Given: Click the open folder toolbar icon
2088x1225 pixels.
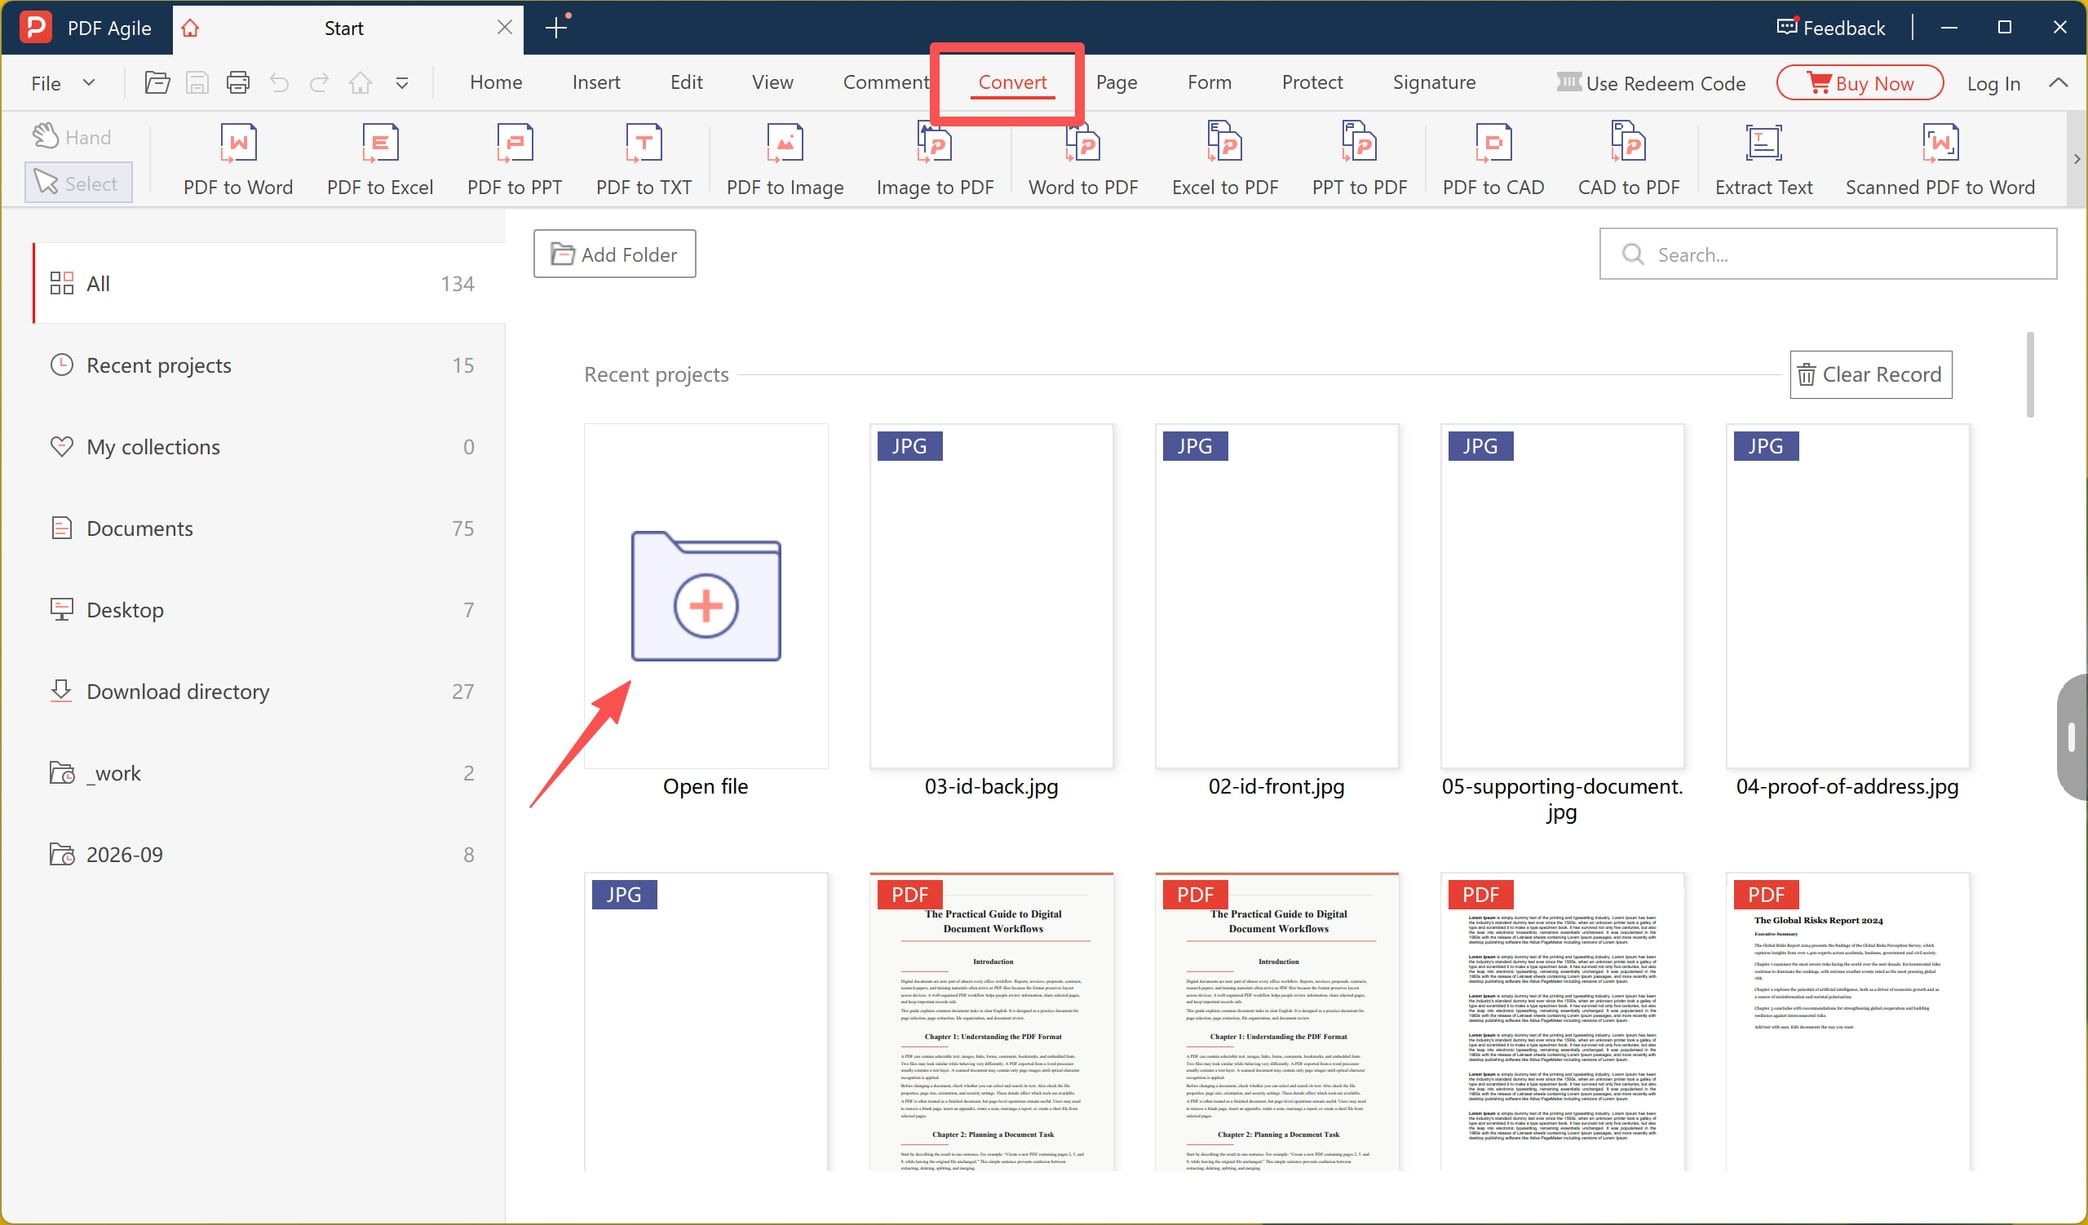Looking at the screenshot, I should tap(157, 83).
